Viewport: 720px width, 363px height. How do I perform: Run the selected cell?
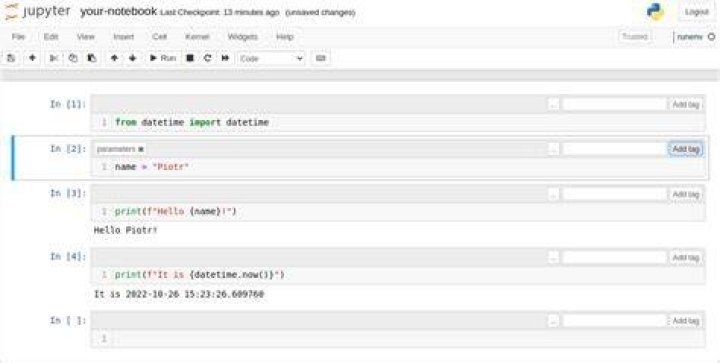[163, 58]
